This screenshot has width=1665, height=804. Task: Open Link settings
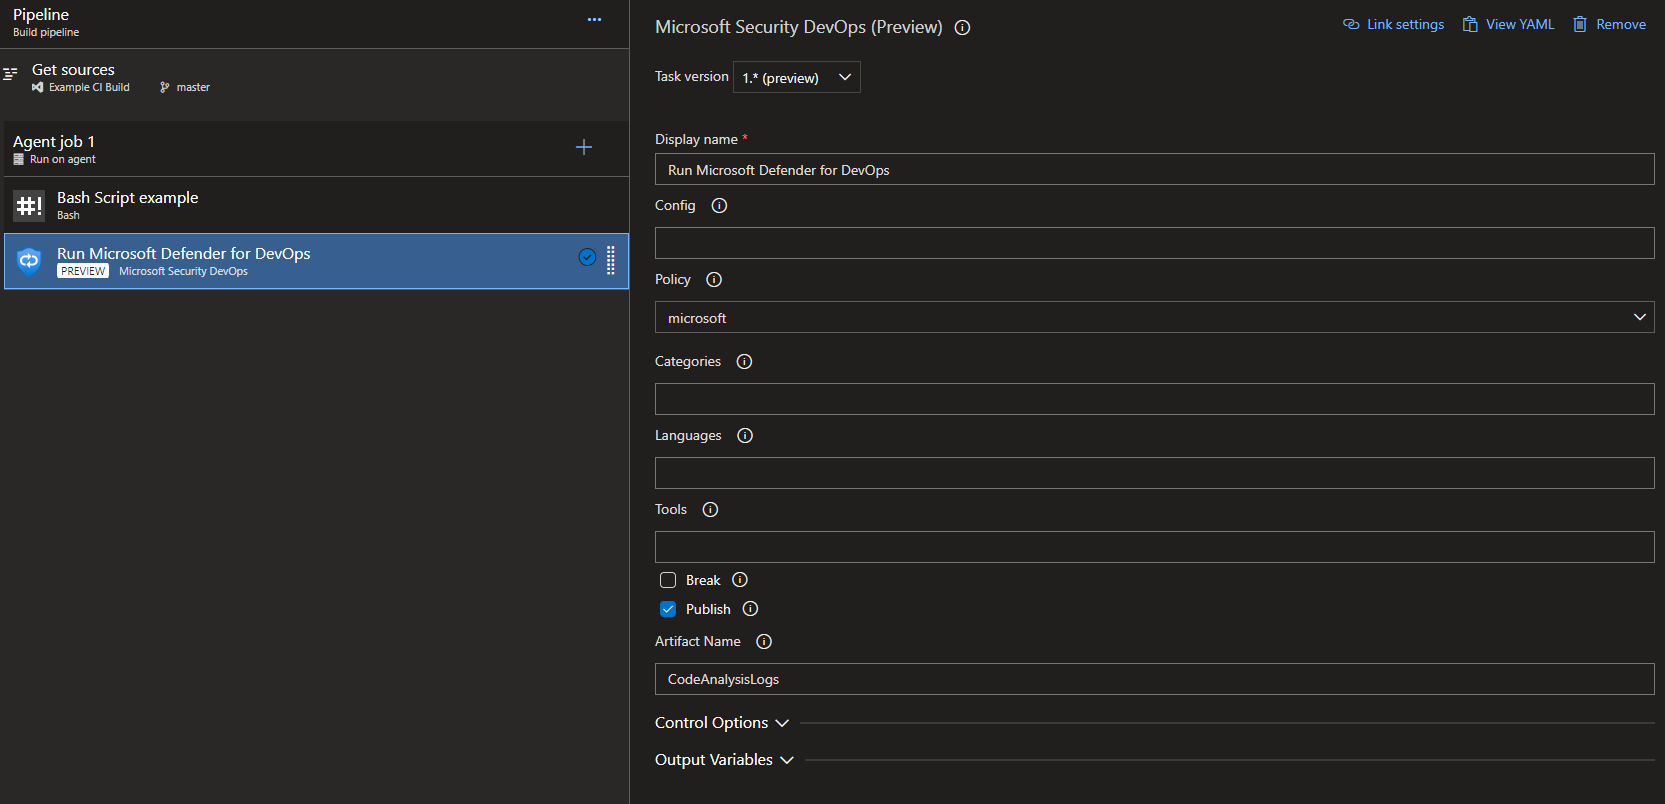coord(1393,24)
